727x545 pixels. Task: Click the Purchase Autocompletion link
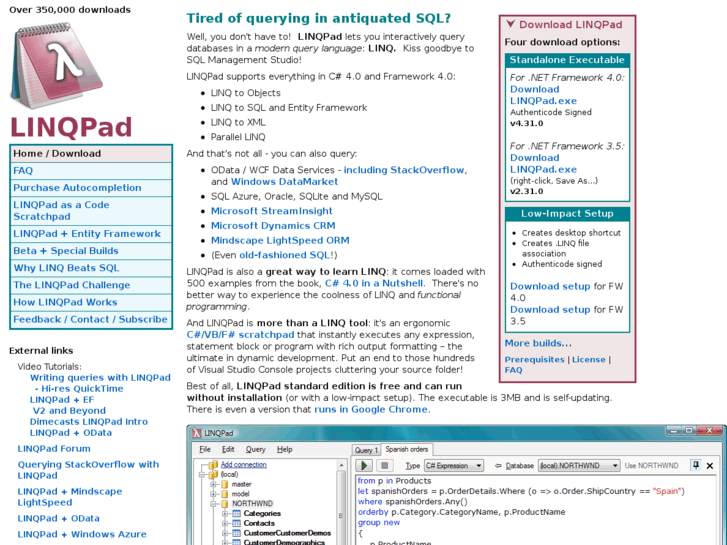pyautogui.click(x=77, y=188)
